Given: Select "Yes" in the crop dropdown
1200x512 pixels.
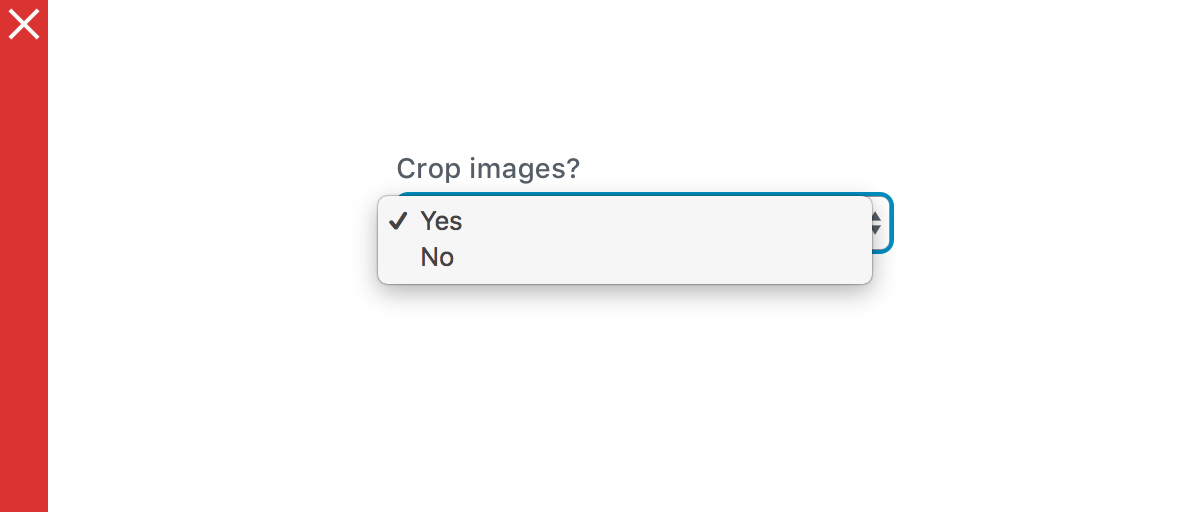Looking at the screenshot, I should coord(441,221).
